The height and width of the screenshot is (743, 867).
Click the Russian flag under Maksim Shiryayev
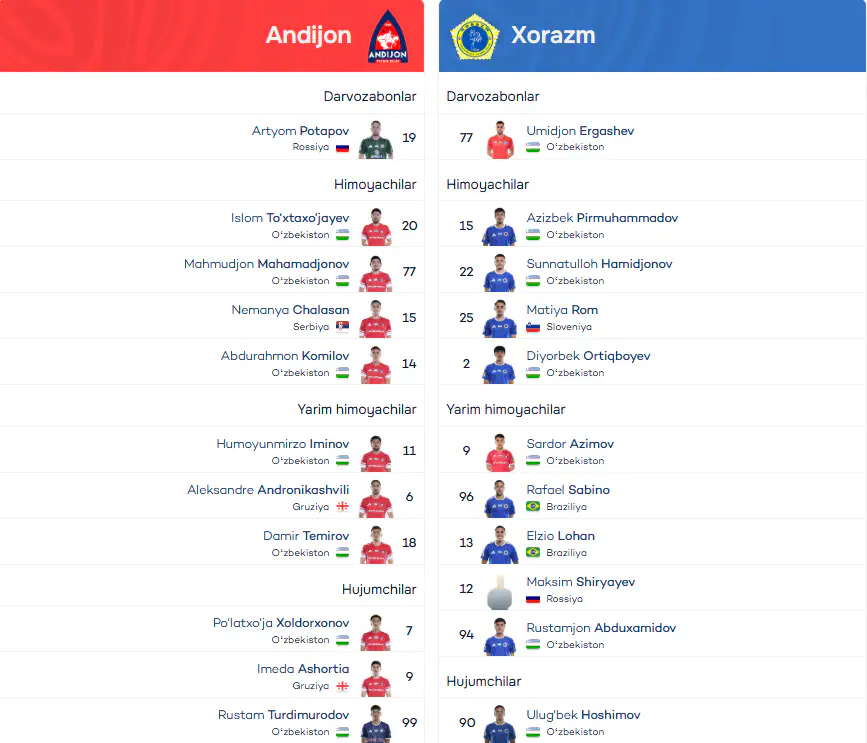[x=533, y=599]
